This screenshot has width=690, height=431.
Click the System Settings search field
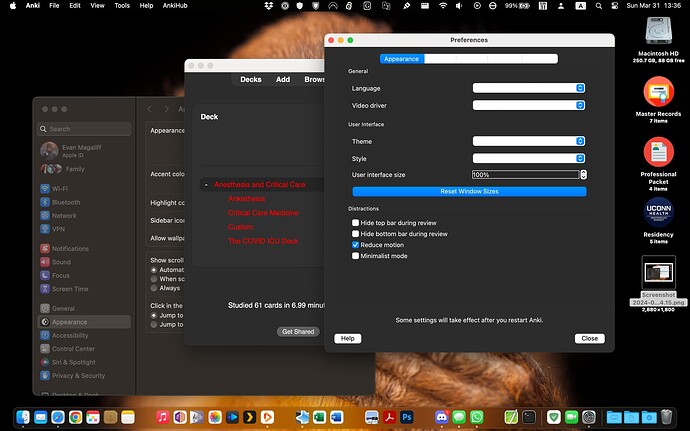(x=84, y=129)
